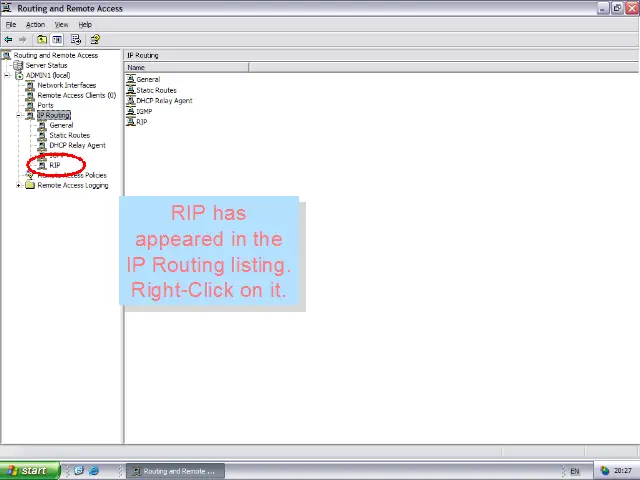
Task: Select IP Routing in the console tree
Action: pyautogui.click(x=54, y=116)
